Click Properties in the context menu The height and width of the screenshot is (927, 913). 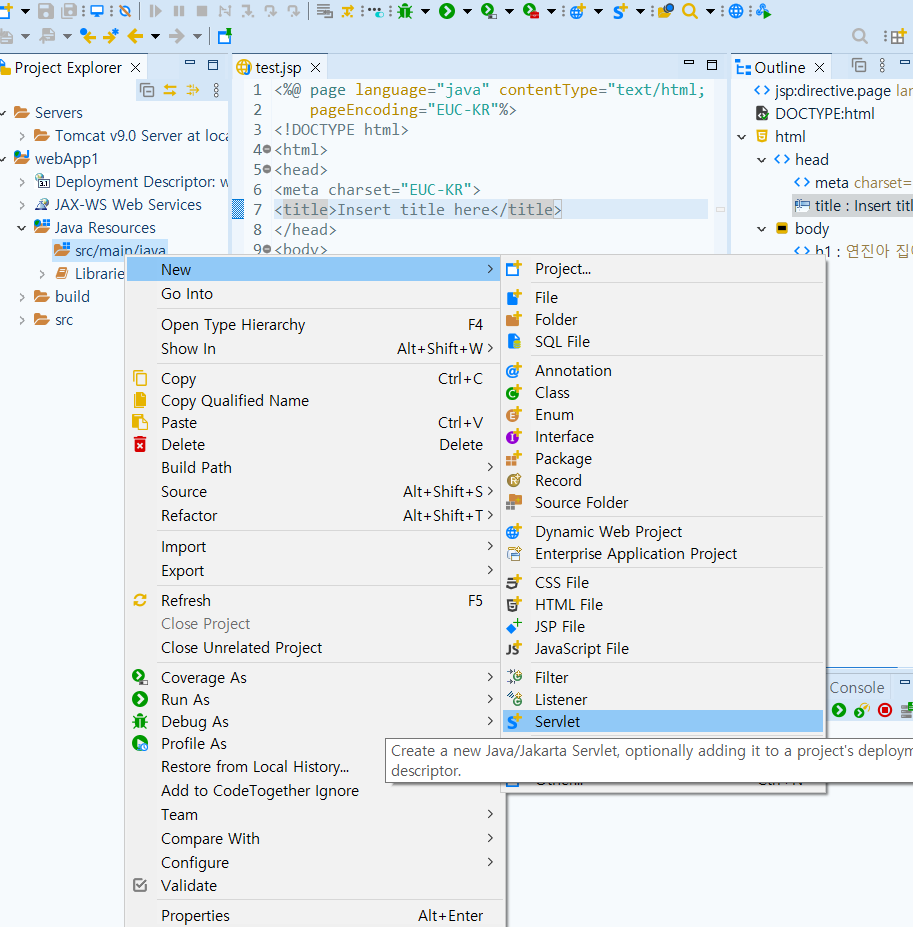(x=314, y=916)
